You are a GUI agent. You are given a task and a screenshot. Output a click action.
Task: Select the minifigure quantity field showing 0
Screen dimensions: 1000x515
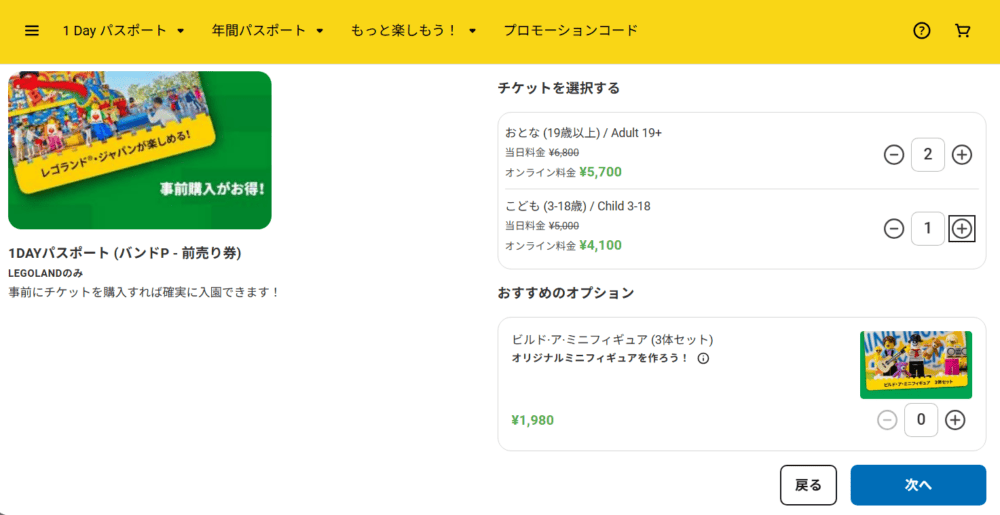(x=921, y=420)
